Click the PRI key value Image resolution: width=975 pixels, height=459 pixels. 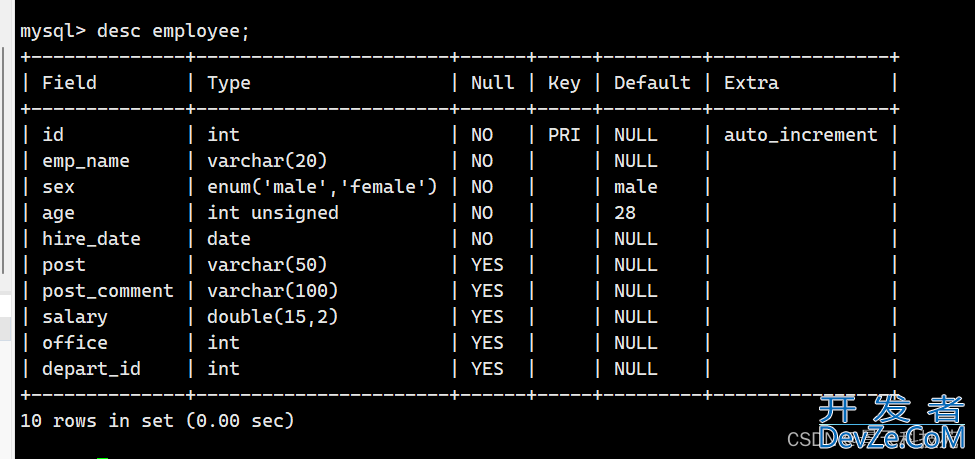coord(564,135)
